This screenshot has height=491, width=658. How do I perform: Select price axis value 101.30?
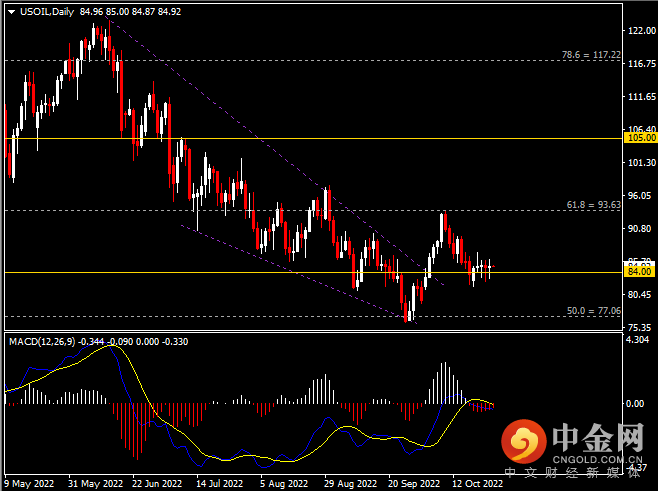point(642,162)
